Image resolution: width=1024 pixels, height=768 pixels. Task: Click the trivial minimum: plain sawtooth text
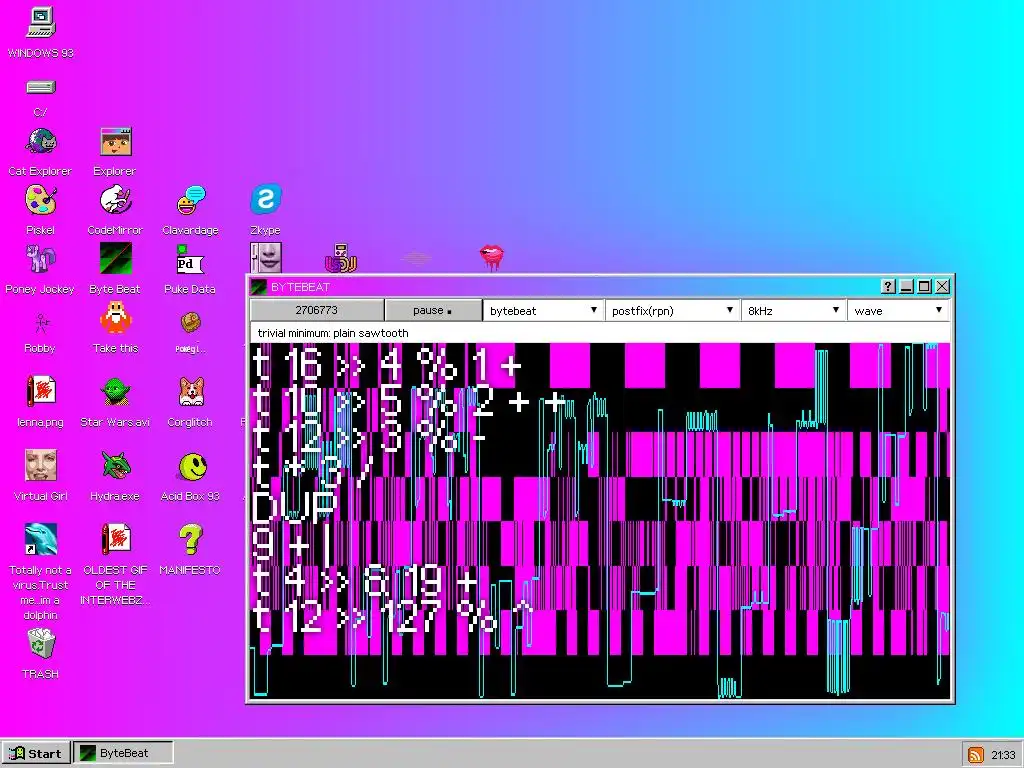[x=333, y=333]
